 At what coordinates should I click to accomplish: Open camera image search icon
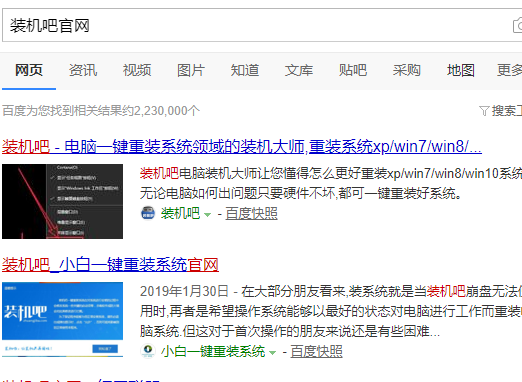(x=518, y=26)
